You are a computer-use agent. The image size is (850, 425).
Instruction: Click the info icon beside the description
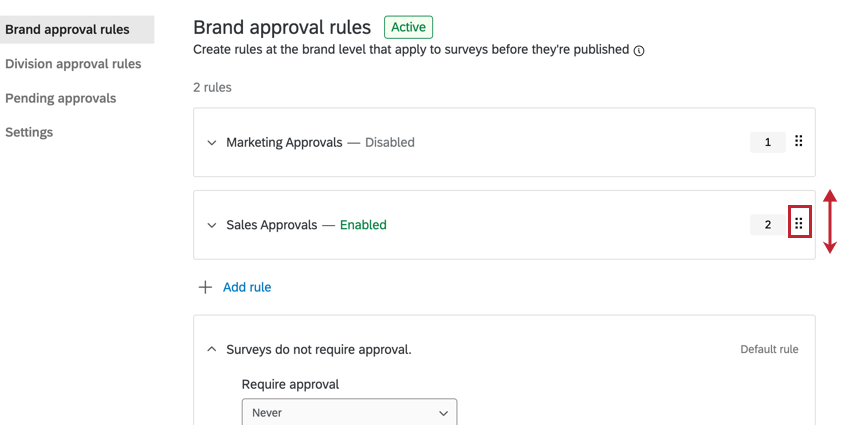coord(639,50)
